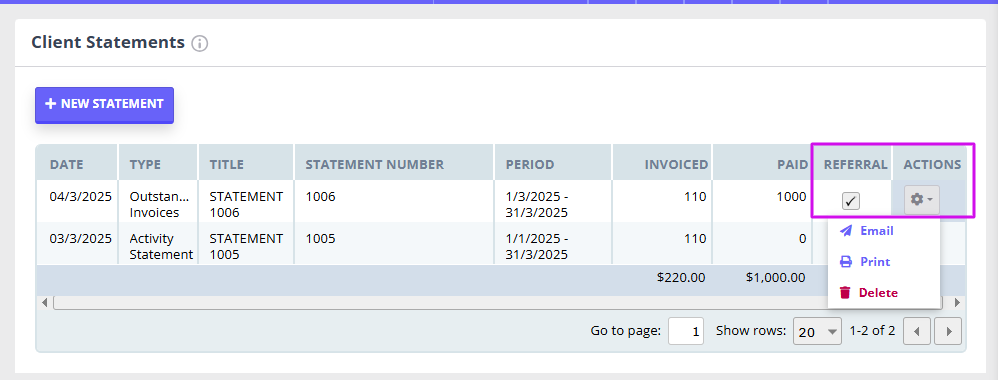Click the Go to page input field
The image size is (998, 380).
(x=685, y=332)
